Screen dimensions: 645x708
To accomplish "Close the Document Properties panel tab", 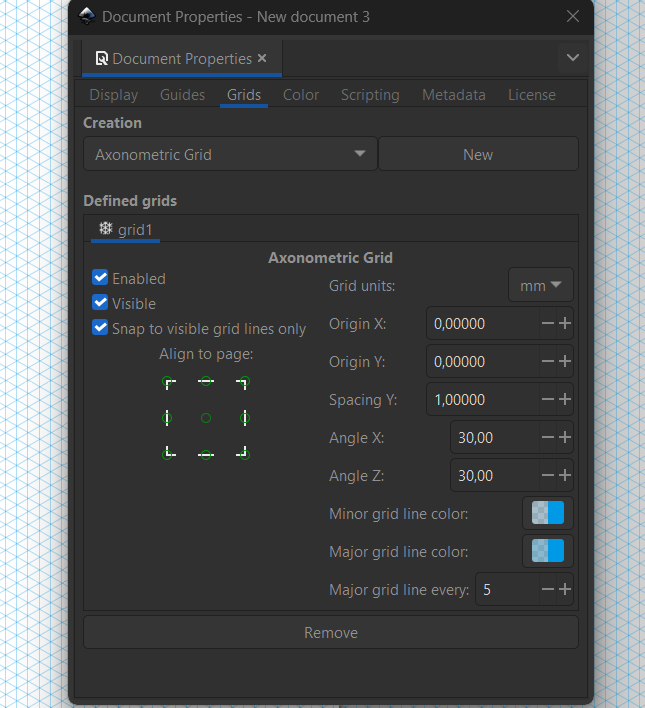I will pyautogui.click(x=262, y=58).
